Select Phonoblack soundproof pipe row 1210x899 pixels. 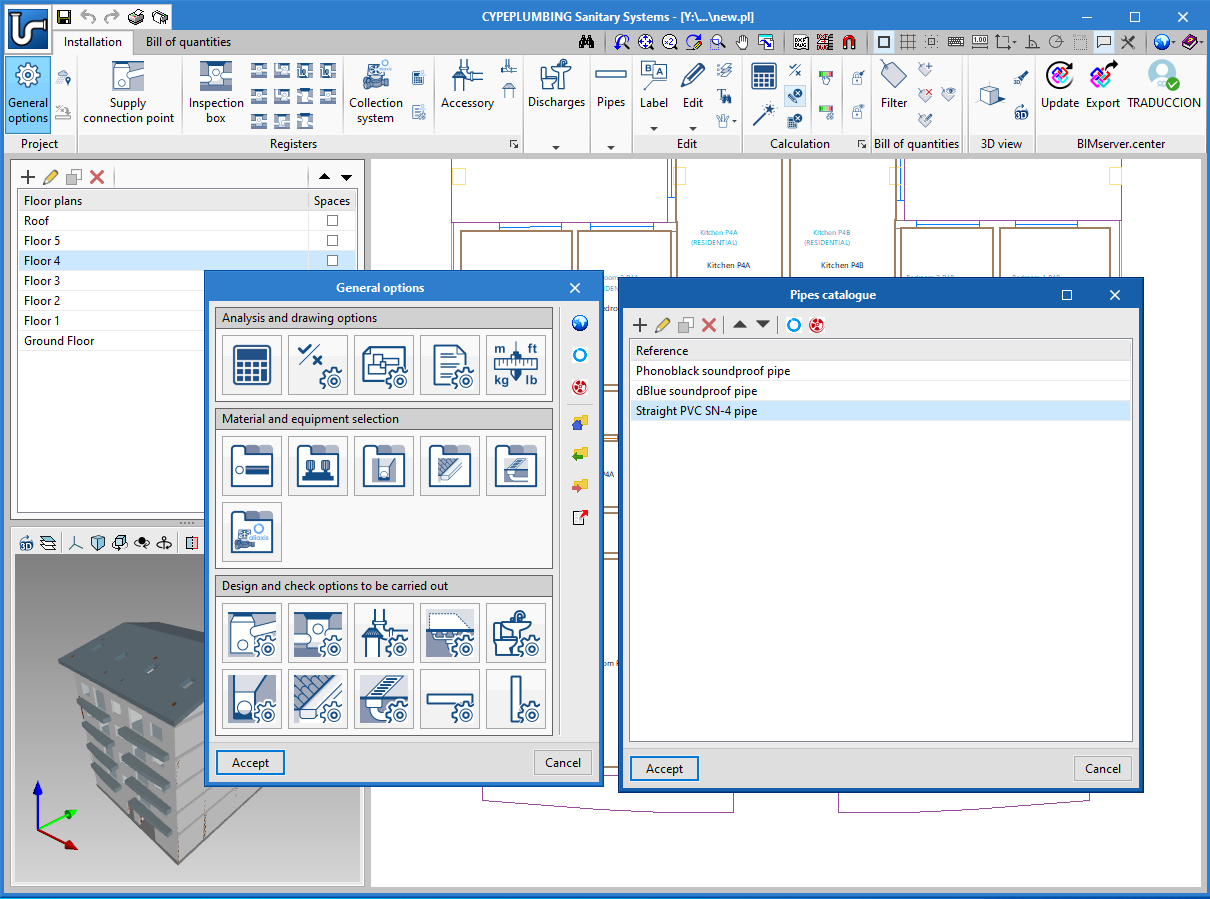tap(880, 371)
